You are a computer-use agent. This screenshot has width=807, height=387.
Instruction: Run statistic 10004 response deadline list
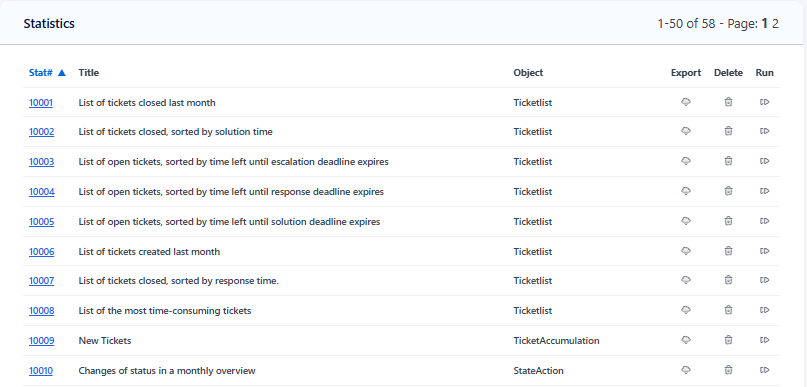click(764, 191)
